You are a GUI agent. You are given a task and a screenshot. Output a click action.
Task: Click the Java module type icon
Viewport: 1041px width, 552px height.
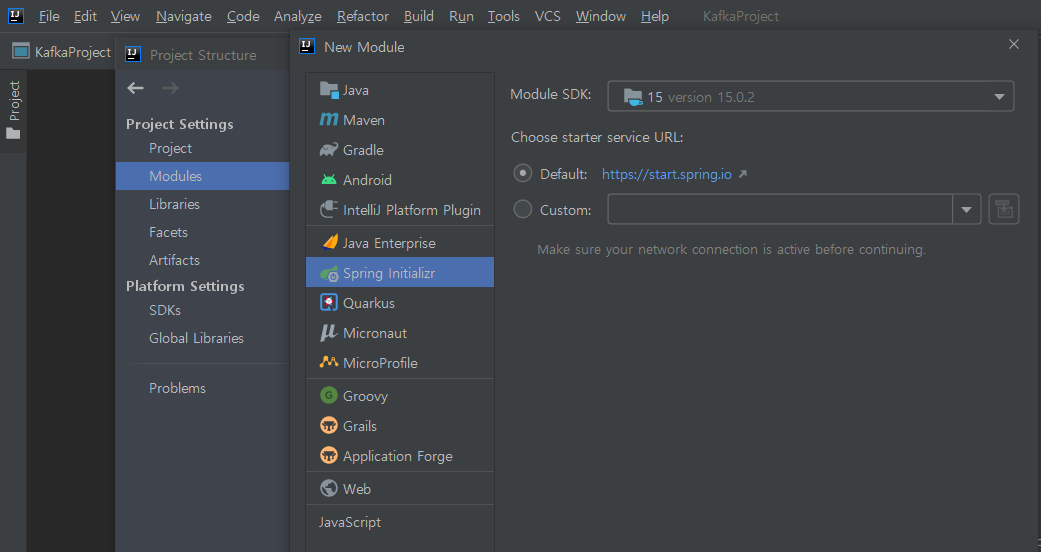coord(329,90)
